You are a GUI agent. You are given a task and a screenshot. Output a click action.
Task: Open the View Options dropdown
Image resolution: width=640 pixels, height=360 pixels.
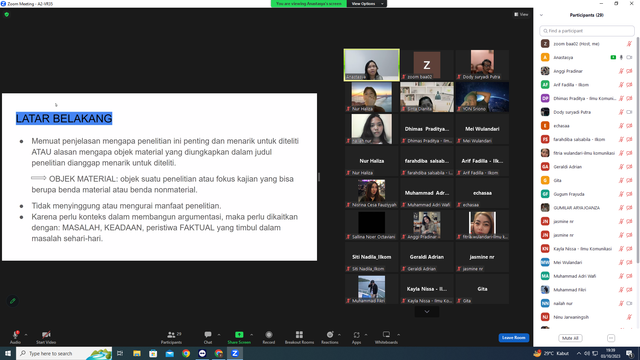pos(367,4)
